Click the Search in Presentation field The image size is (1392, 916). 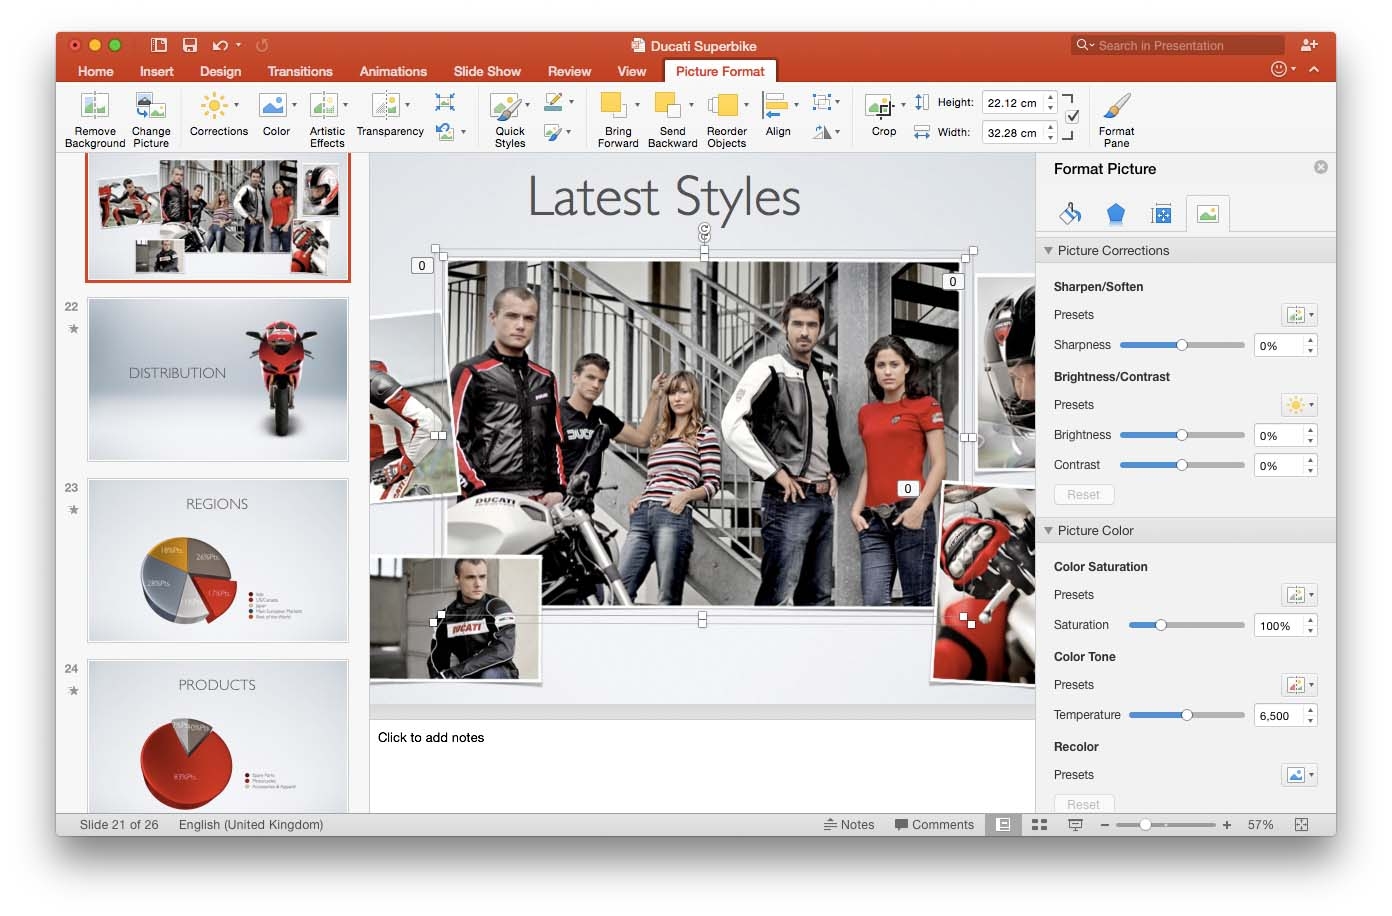(x=1178, y=45)
